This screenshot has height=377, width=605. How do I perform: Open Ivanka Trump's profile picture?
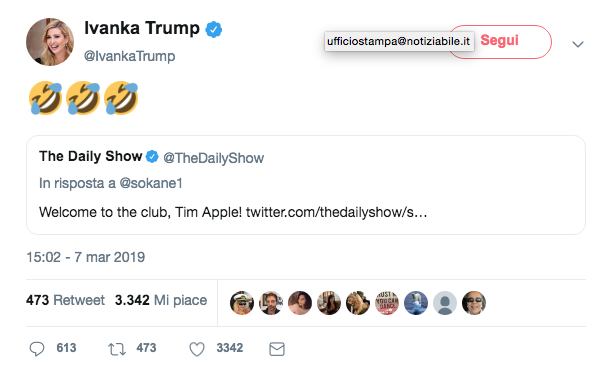50,42
